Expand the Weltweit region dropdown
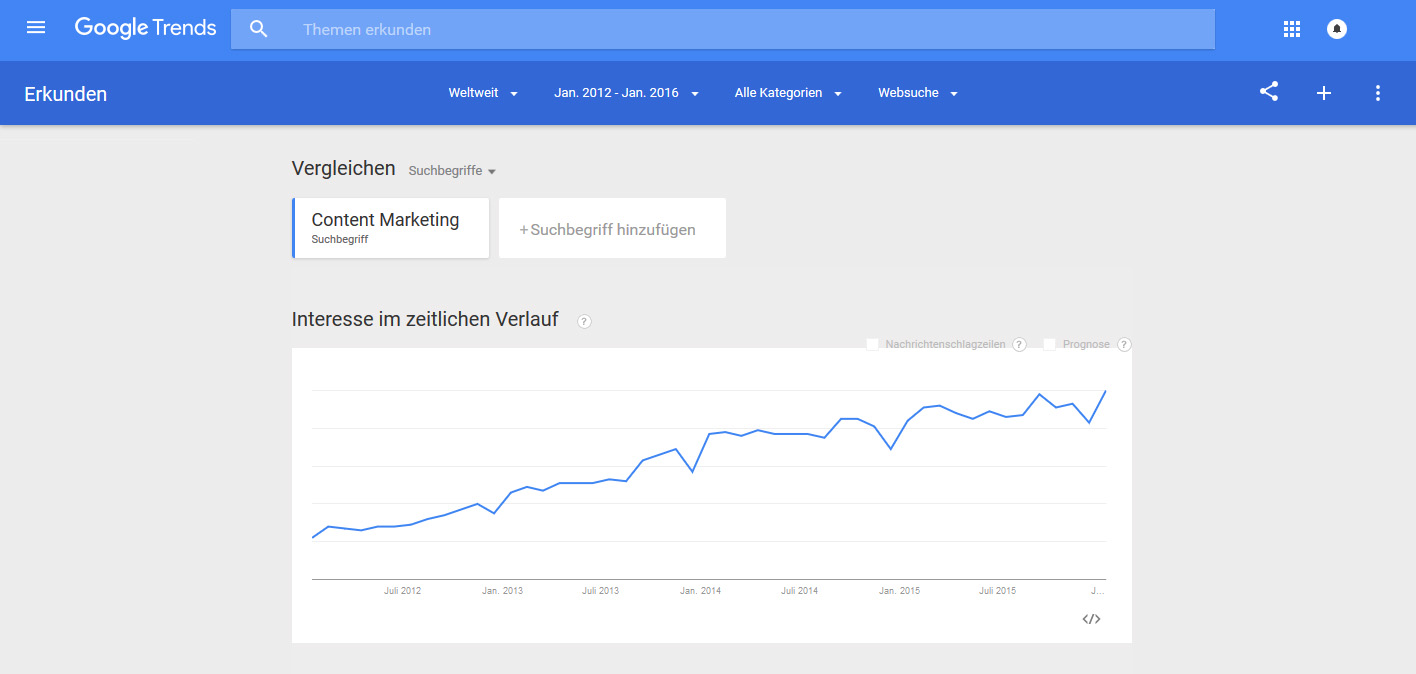 click(484, 93)
